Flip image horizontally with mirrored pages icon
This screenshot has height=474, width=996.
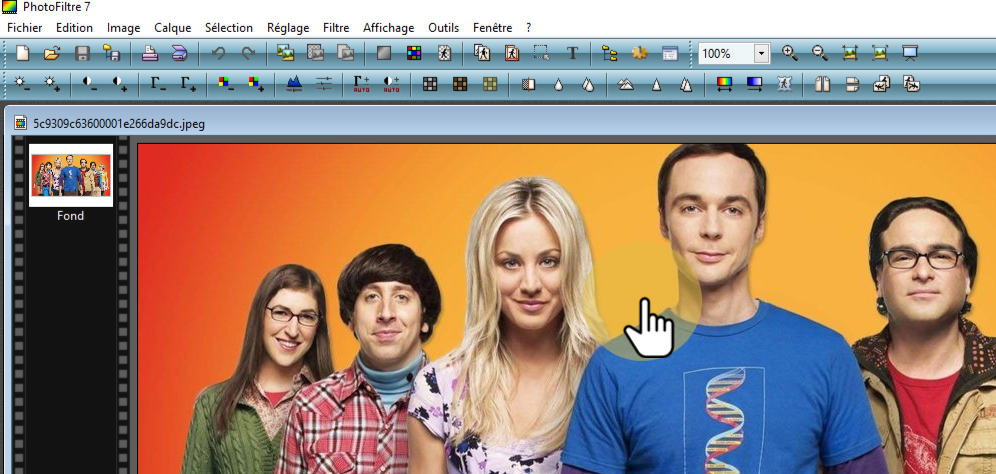click(823, 84)
